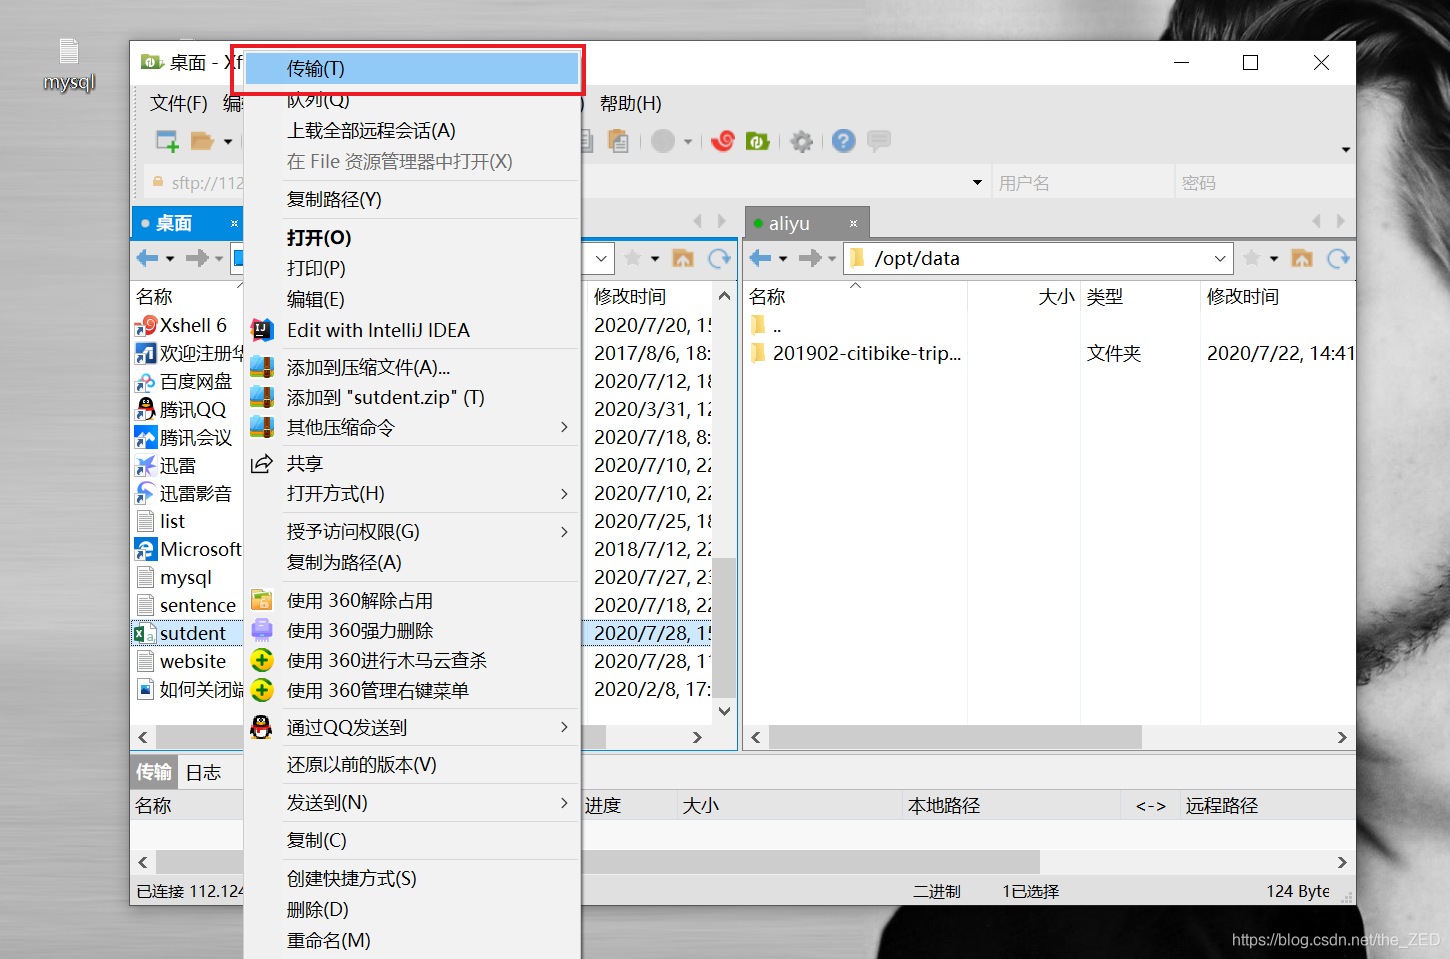Select the website file in local list
The height and width of the screenshot is (959, 1450).
click(x=193, y=661)
